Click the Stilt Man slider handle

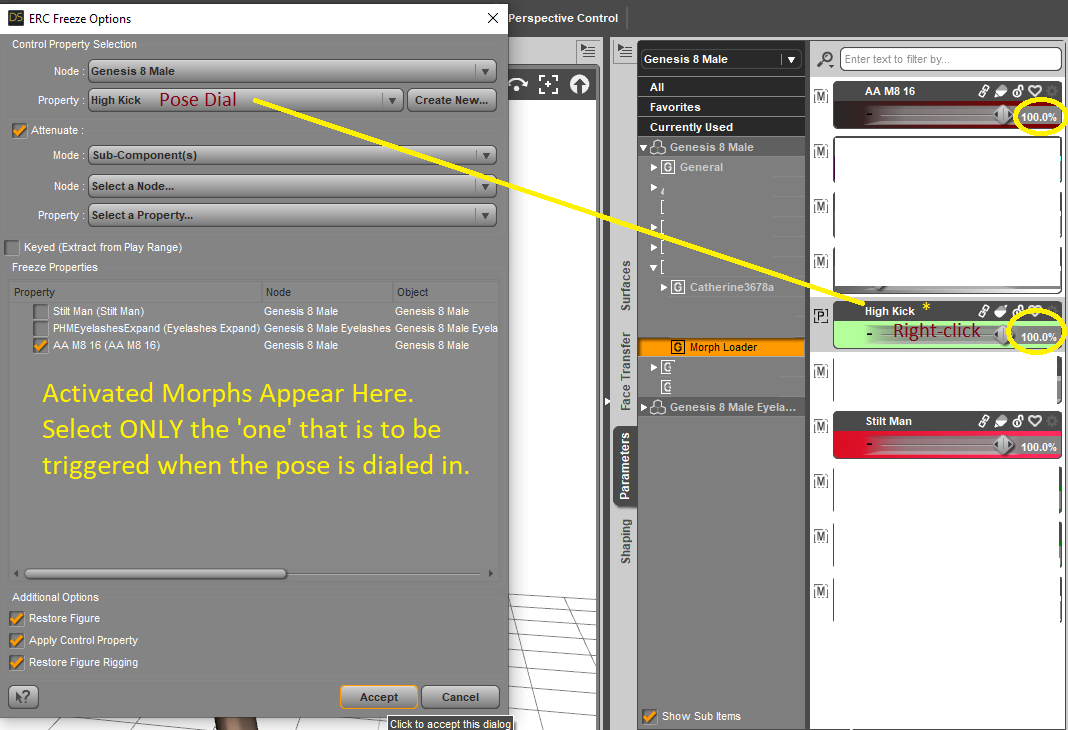1003,445
